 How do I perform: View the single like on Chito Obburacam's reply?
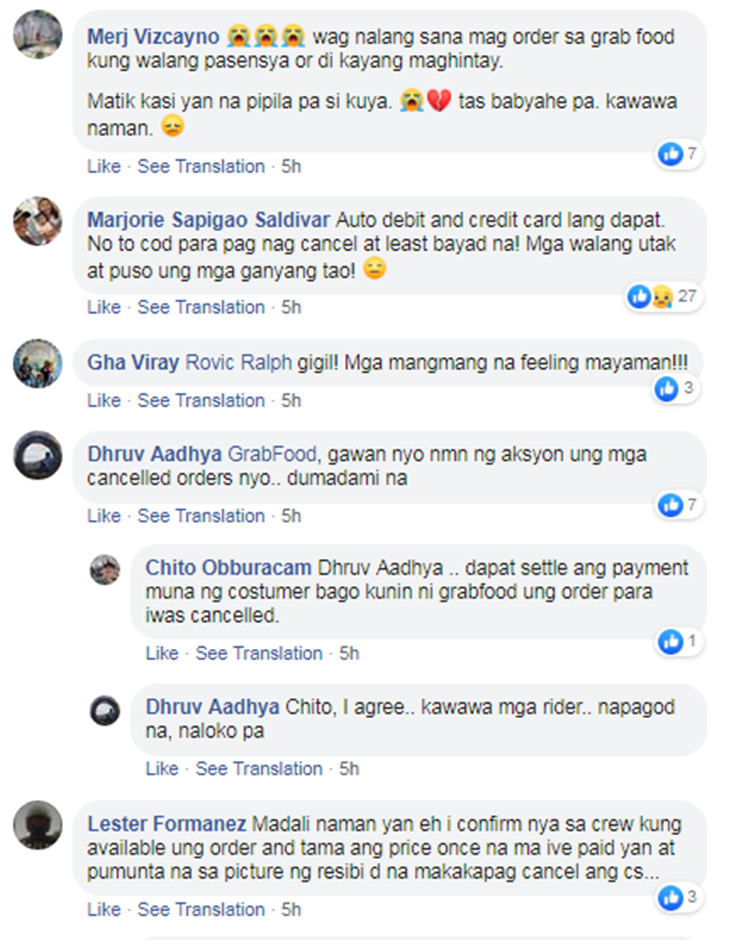click(678, 641)
